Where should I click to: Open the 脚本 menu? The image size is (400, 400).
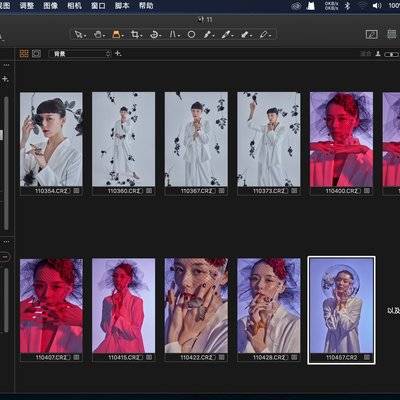(122, 6)
